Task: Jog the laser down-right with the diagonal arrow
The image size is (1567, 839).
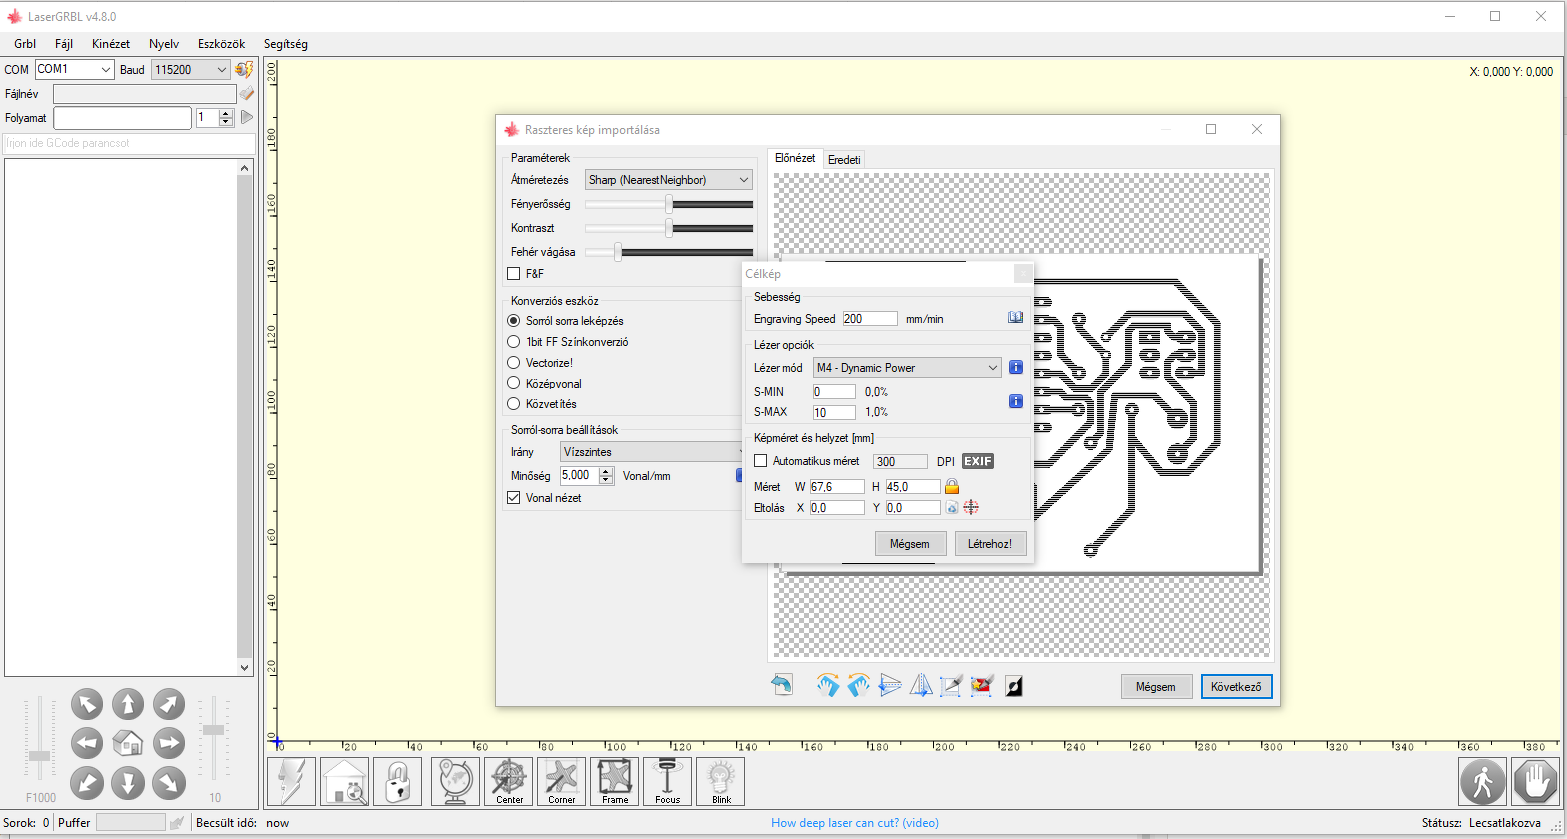Action: [168, 782]
